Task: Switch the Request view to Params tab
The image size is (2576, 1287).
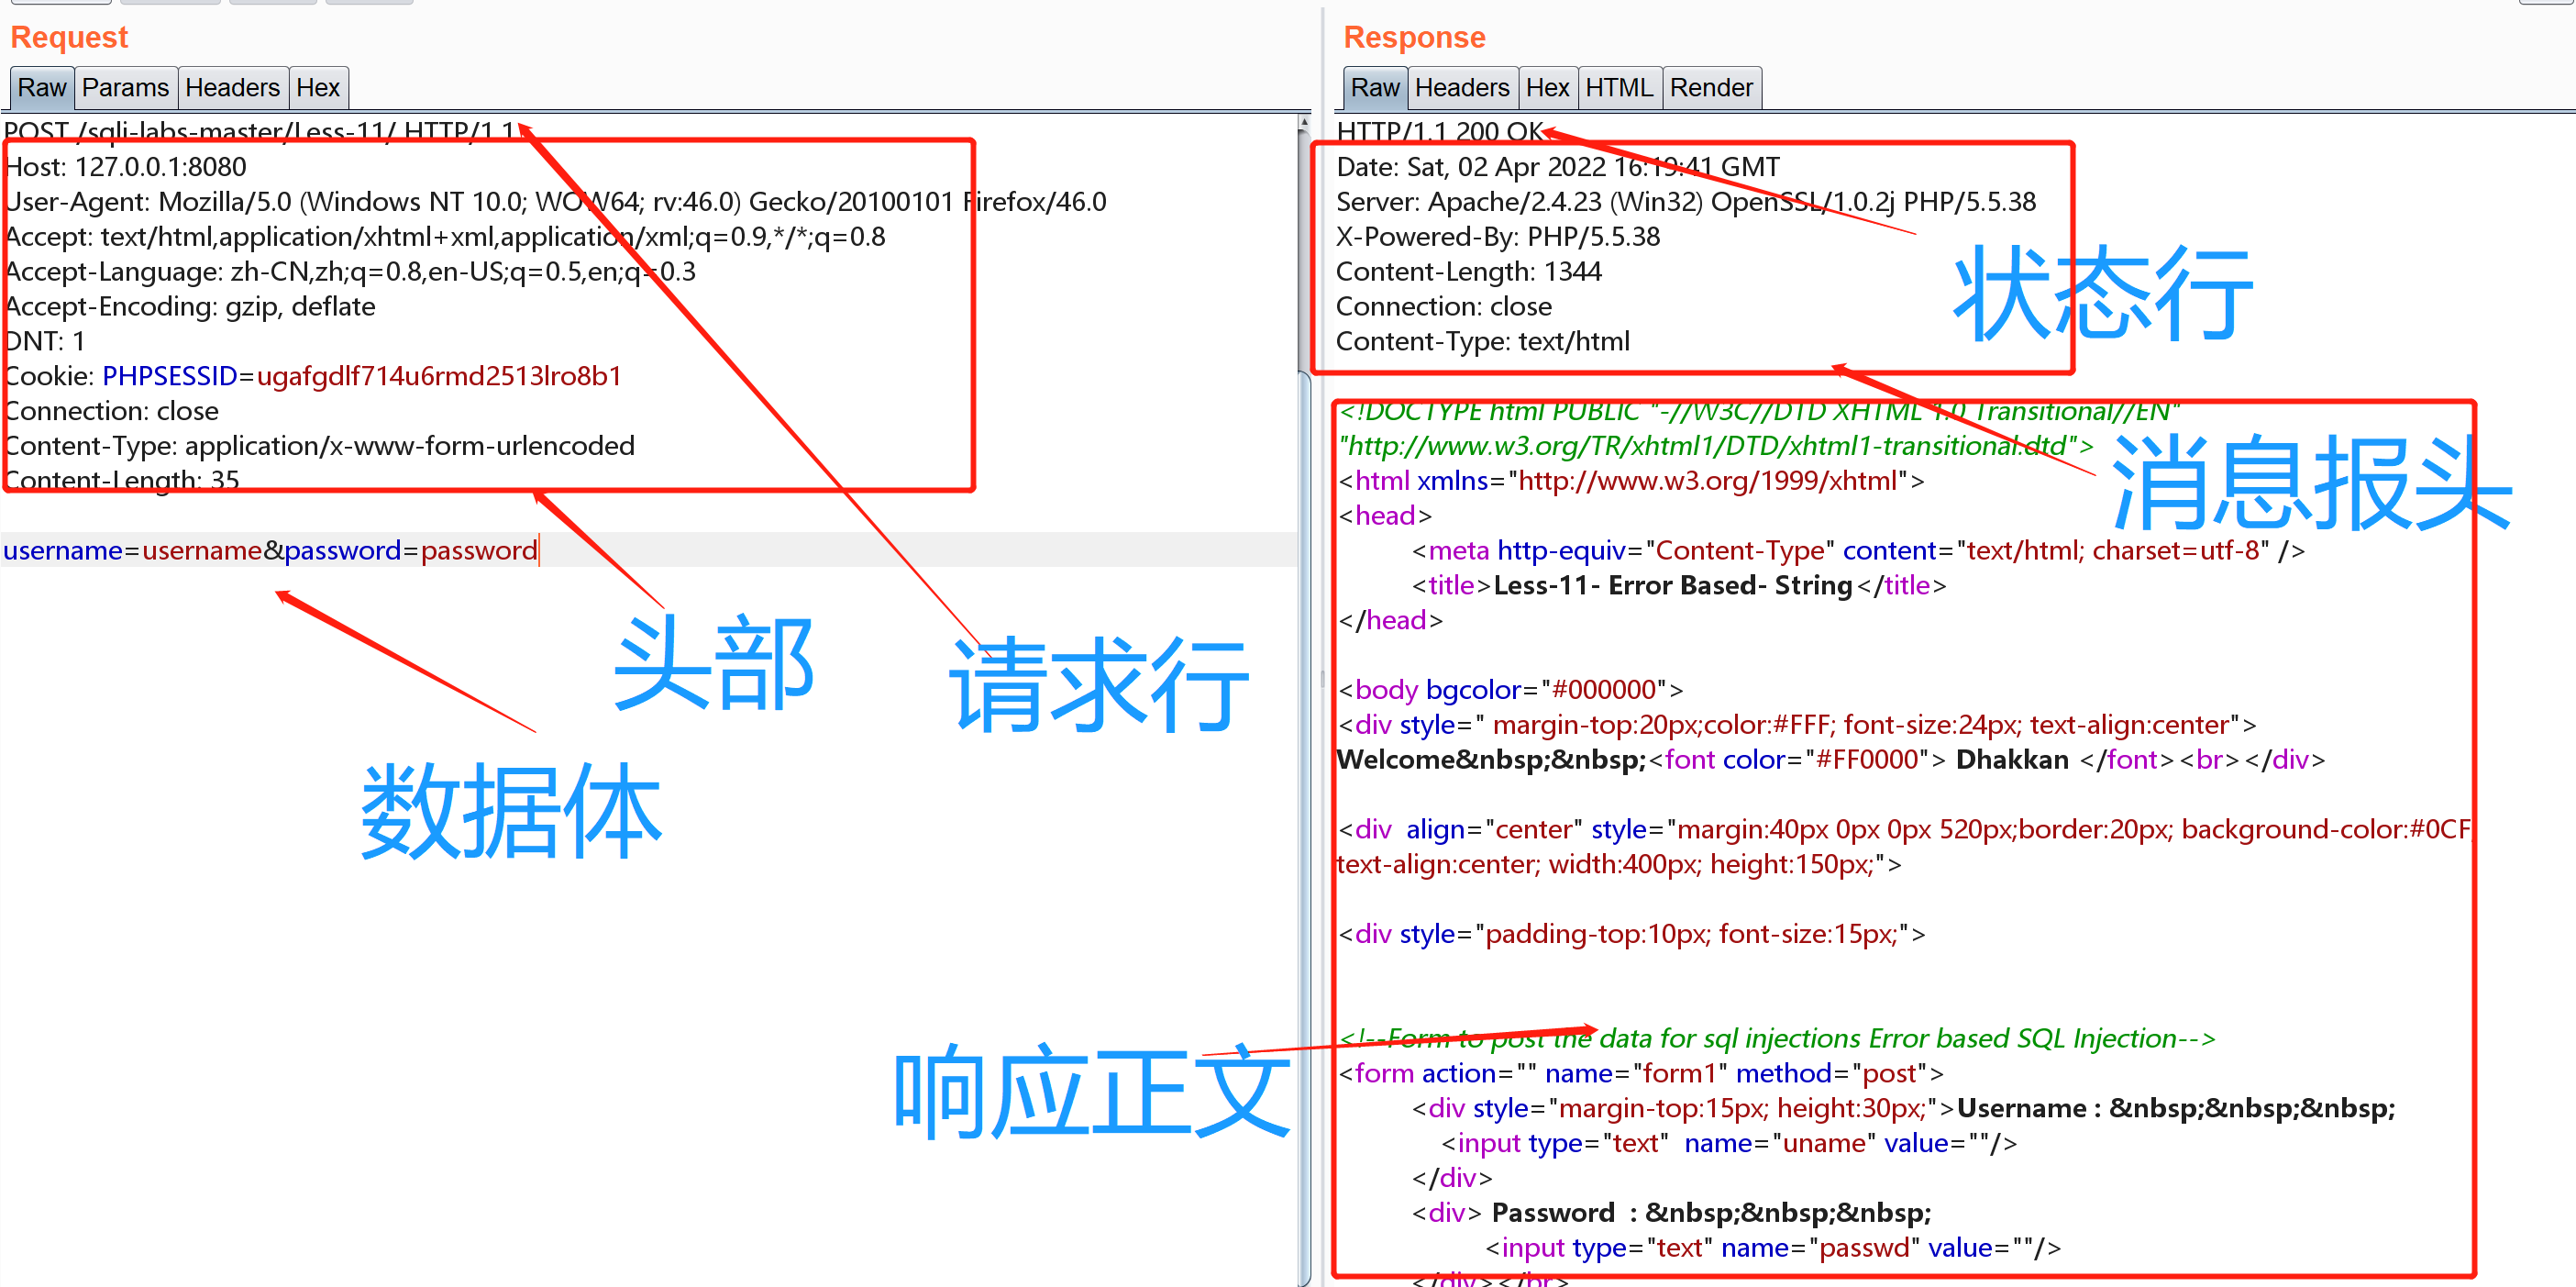Action: (126, 88)
